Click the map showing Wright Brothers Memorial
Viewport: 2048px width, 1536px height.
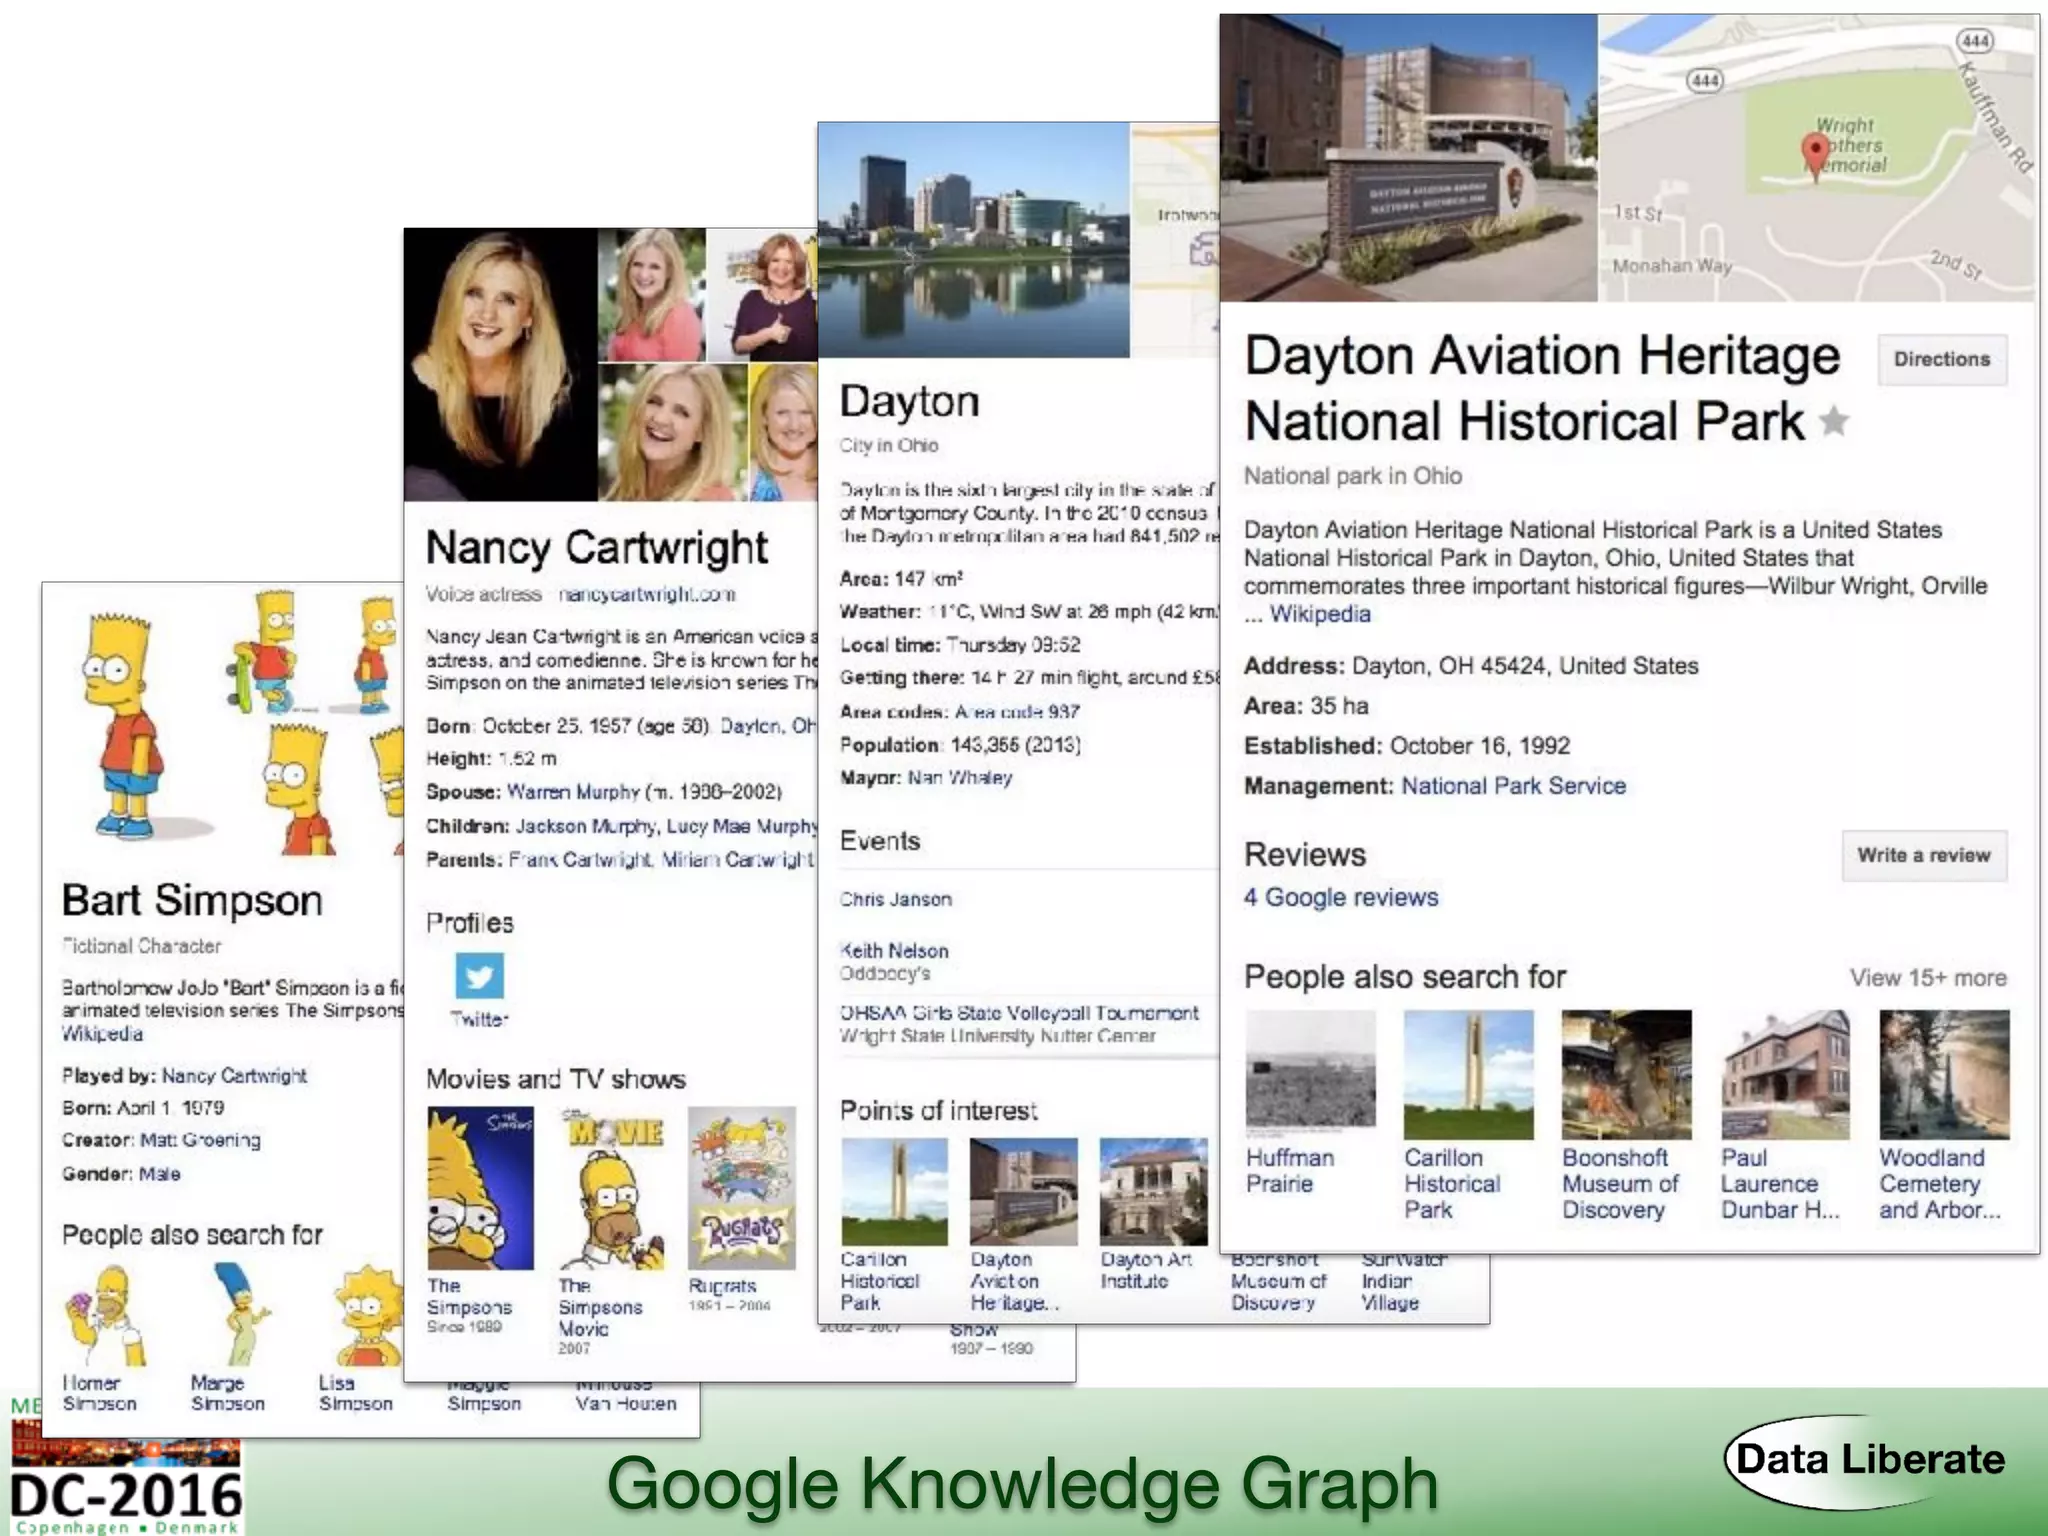[1816, 158]
